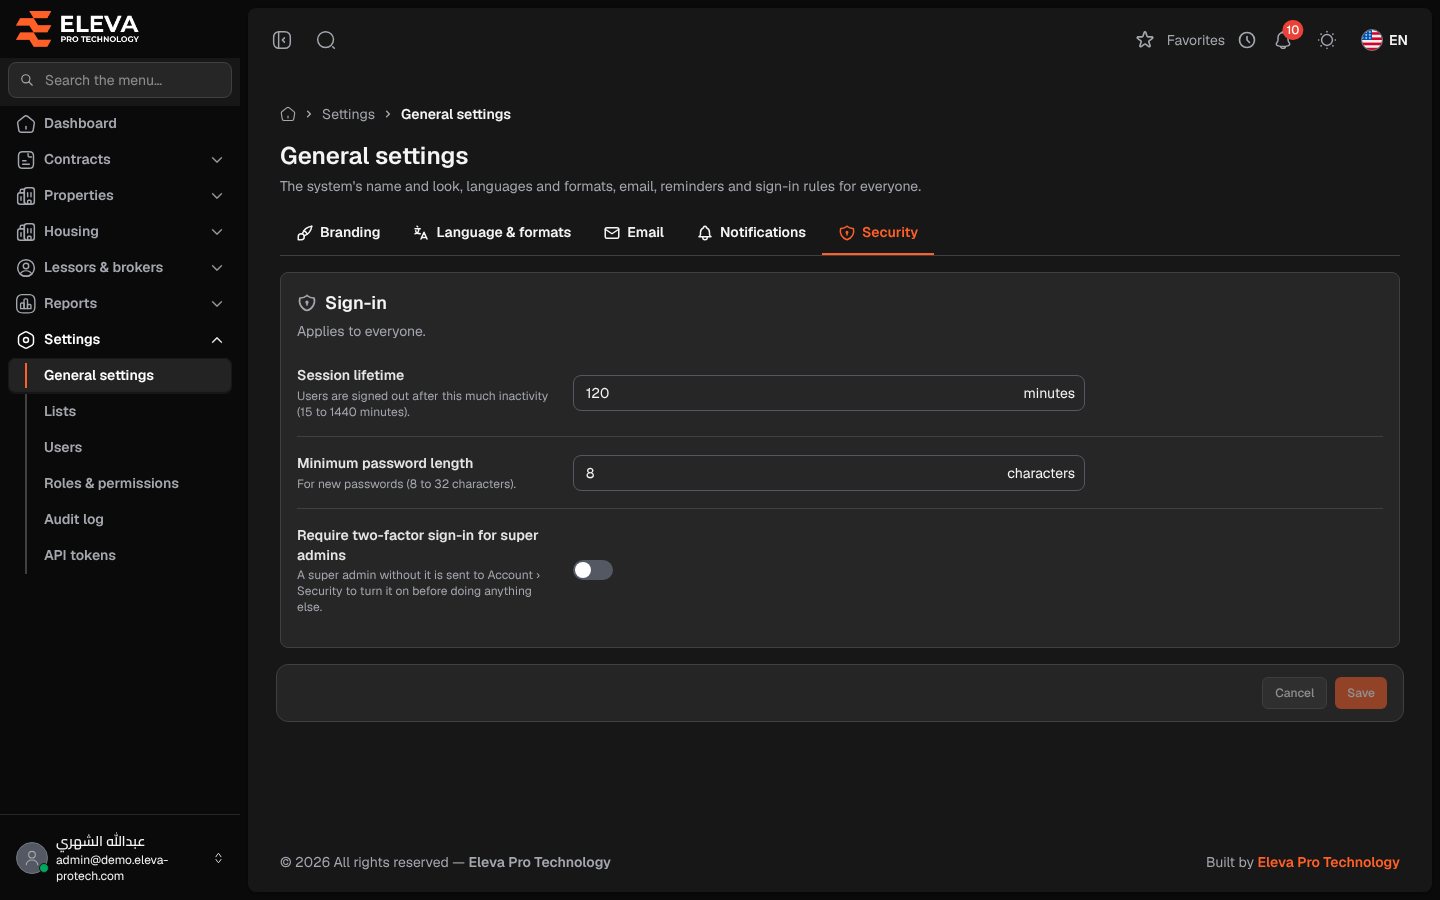Expand the Properties menu chevron
Screen dimensions: 1440x900
click(x=217, y=195)
